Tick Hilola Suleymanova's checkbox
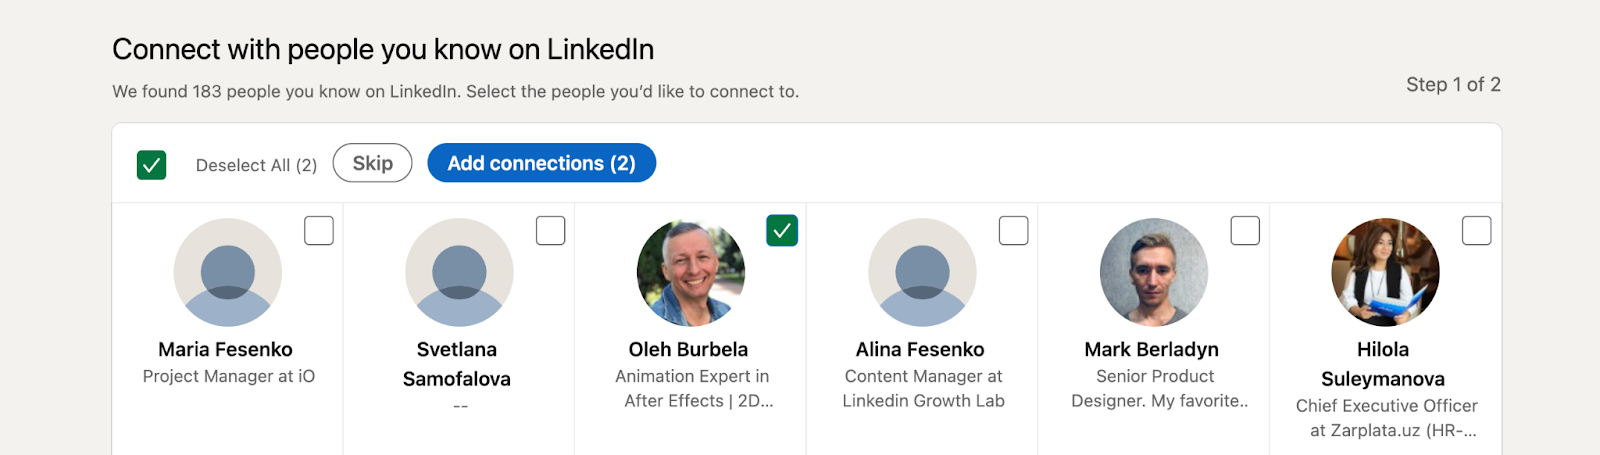 [1476, 231]
